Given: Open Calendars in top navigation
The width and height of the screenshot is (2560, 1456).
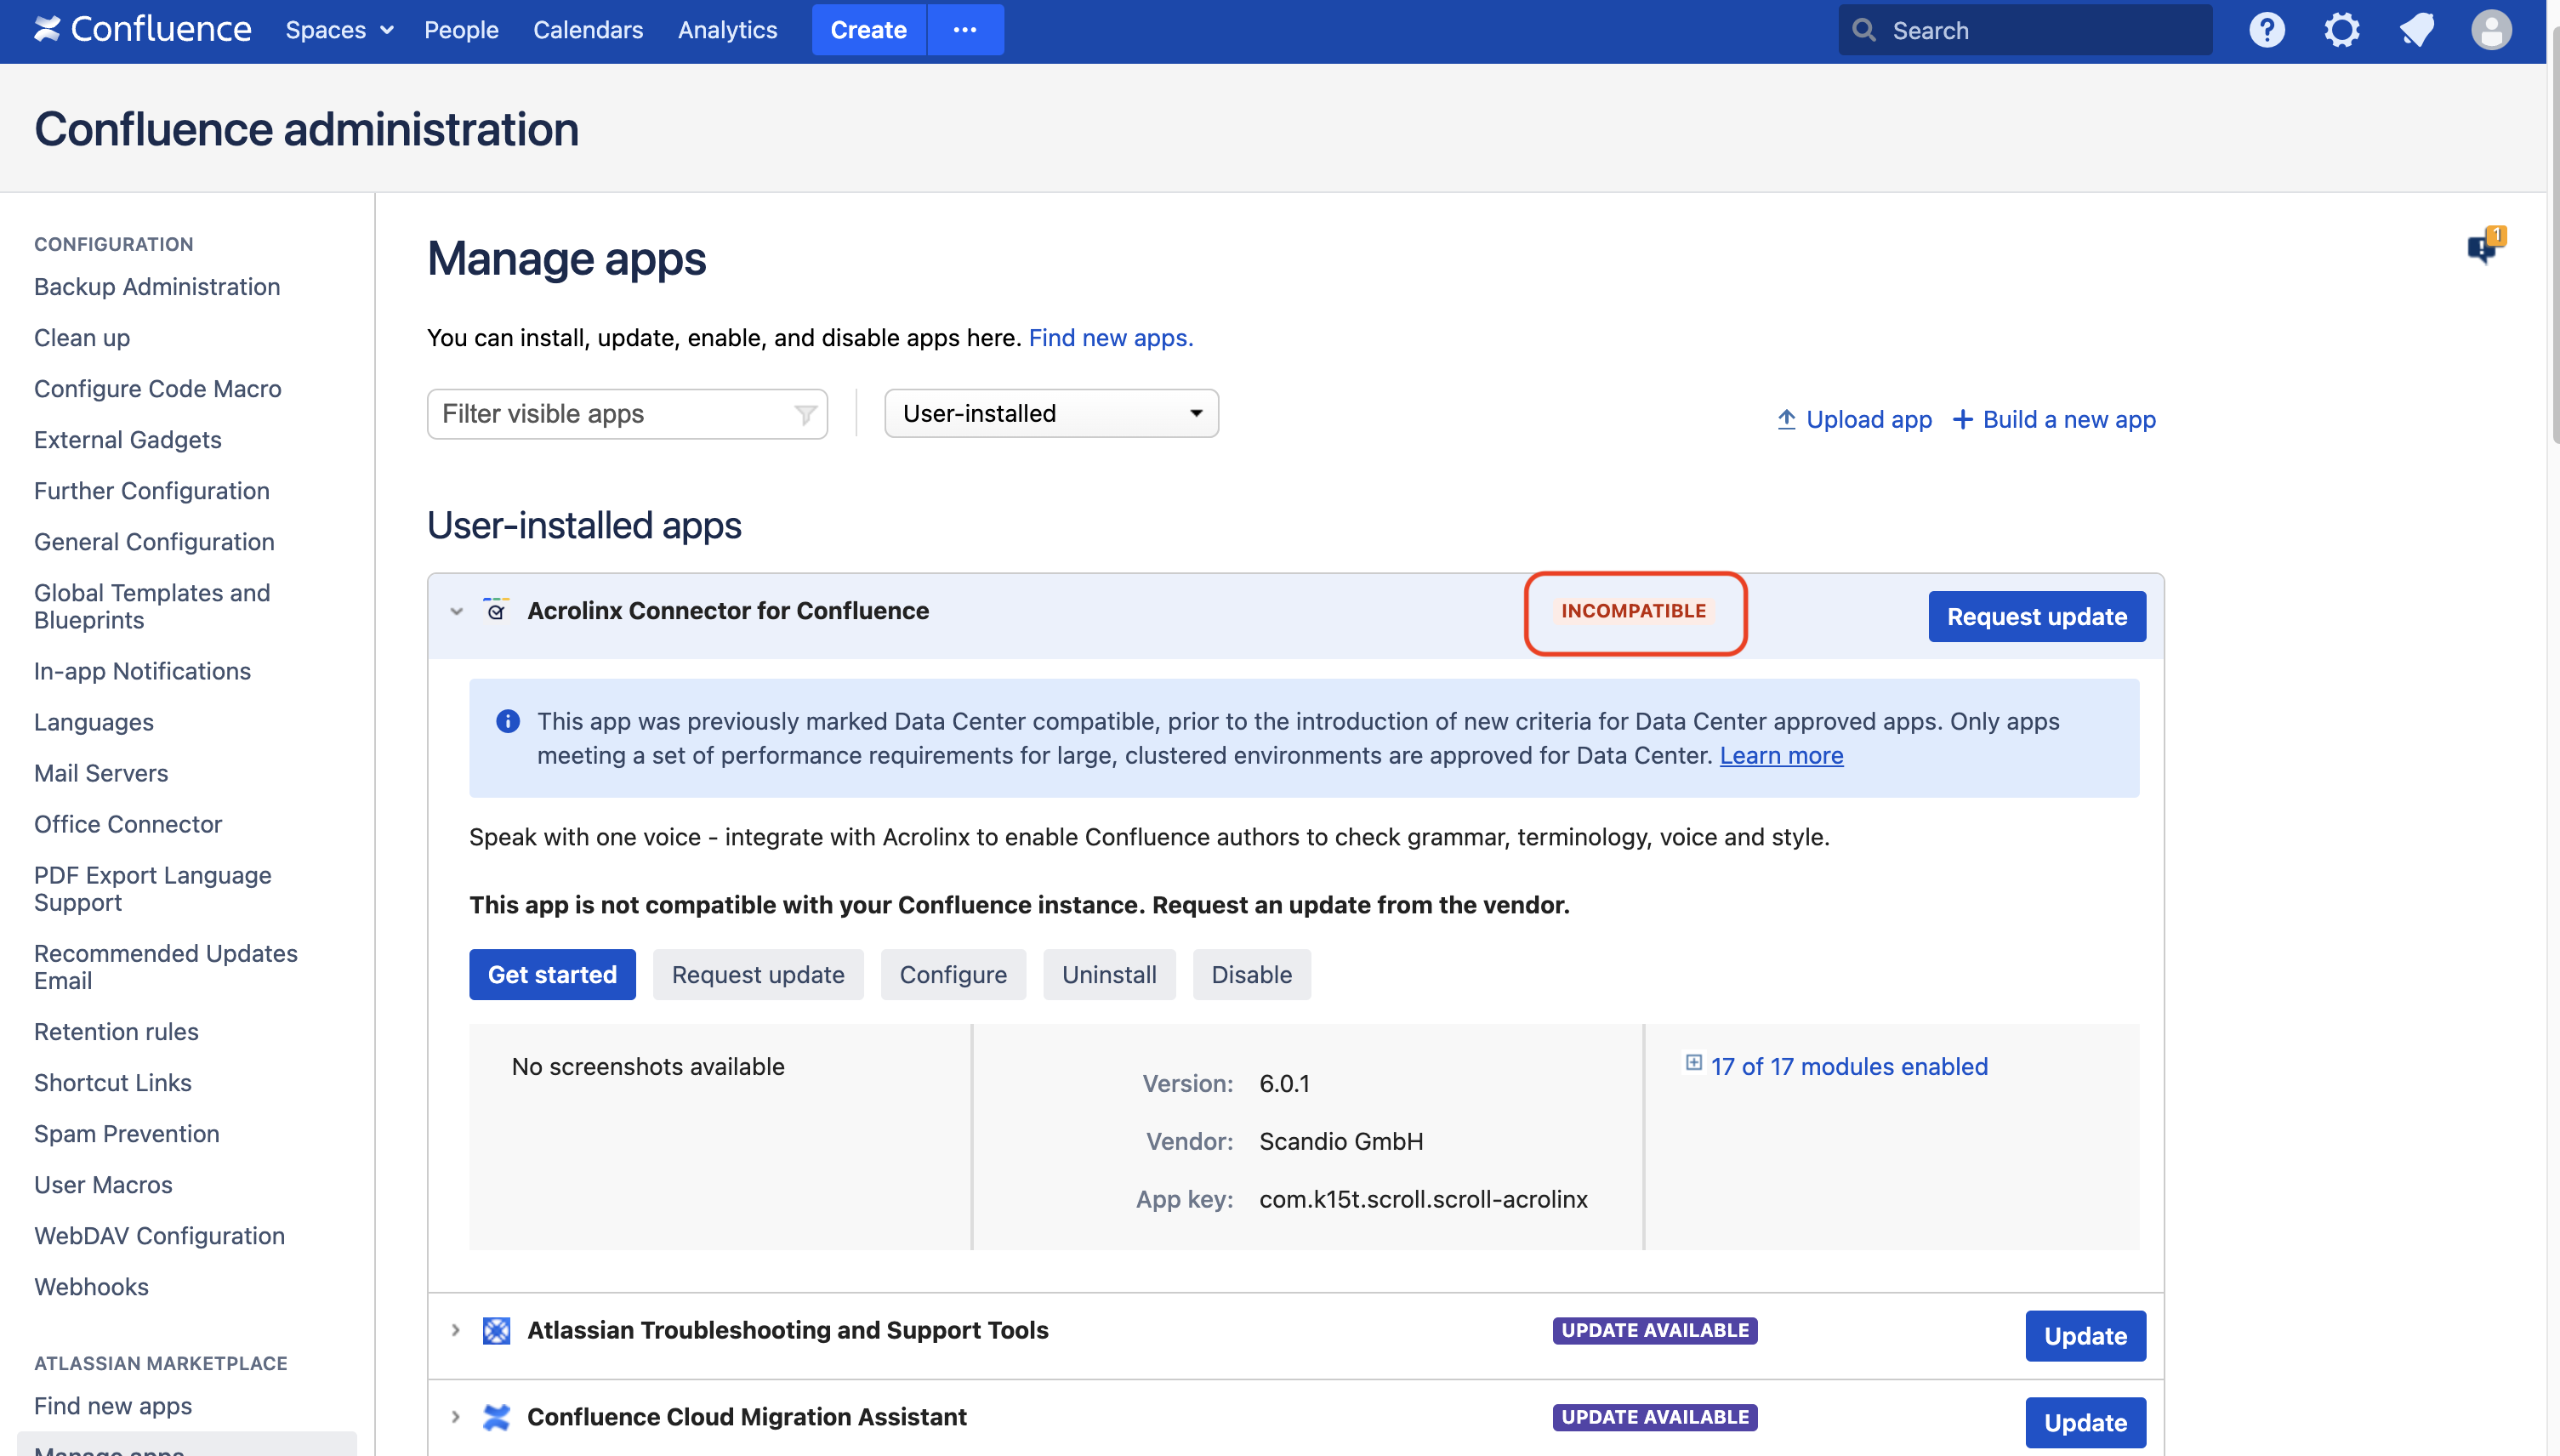Looking at the screenshot, I should tap(588, 30).
